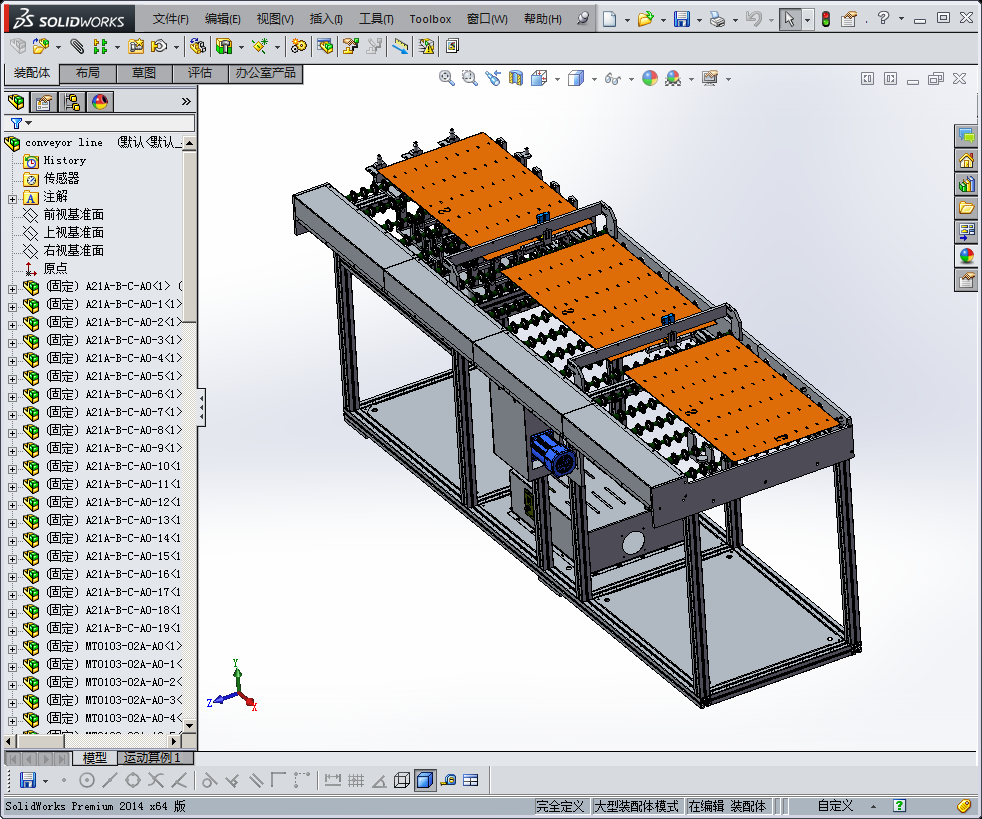Expand the A21A-B-C-A0-5<1> component node
982x819 pixels.
[x=12, y=379]
